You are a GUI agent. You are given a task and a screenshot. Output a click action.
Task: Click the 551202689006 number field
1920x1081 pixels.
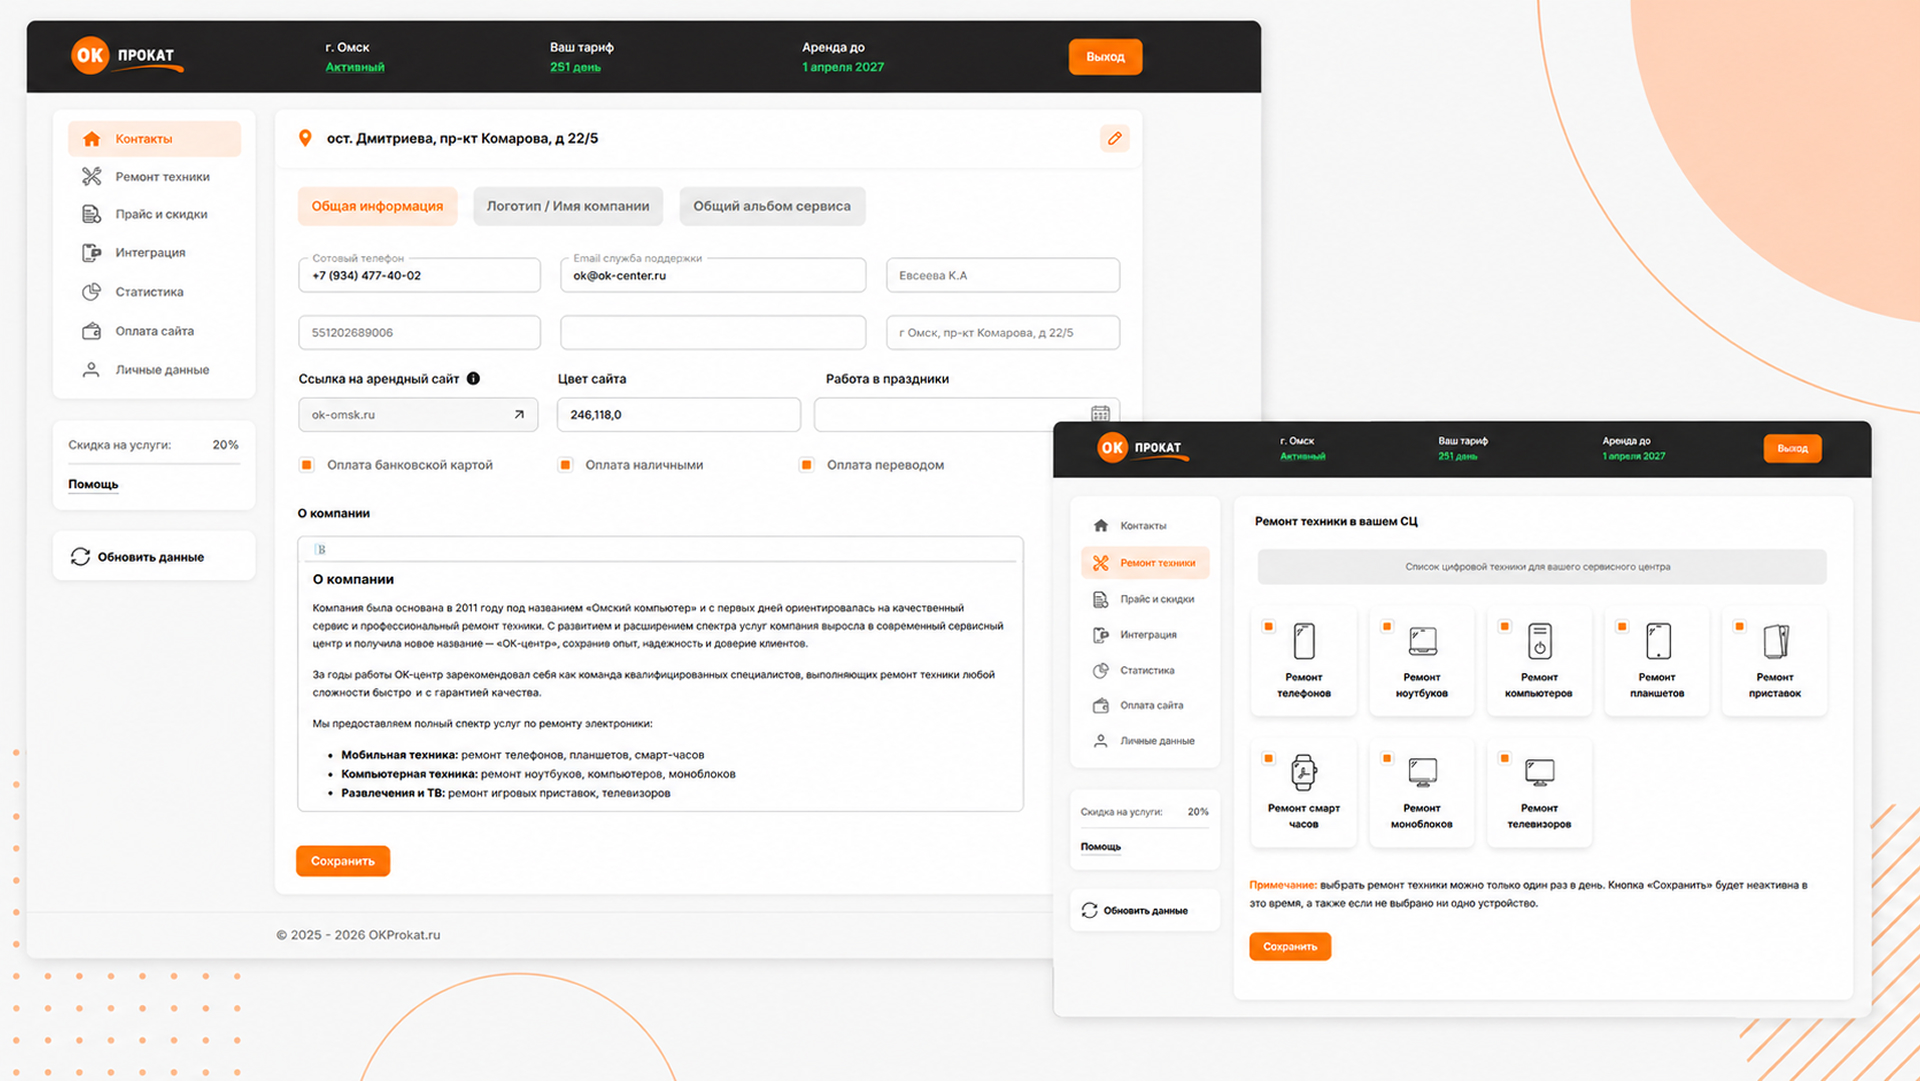pyautogui.click(x=419, y=332)
